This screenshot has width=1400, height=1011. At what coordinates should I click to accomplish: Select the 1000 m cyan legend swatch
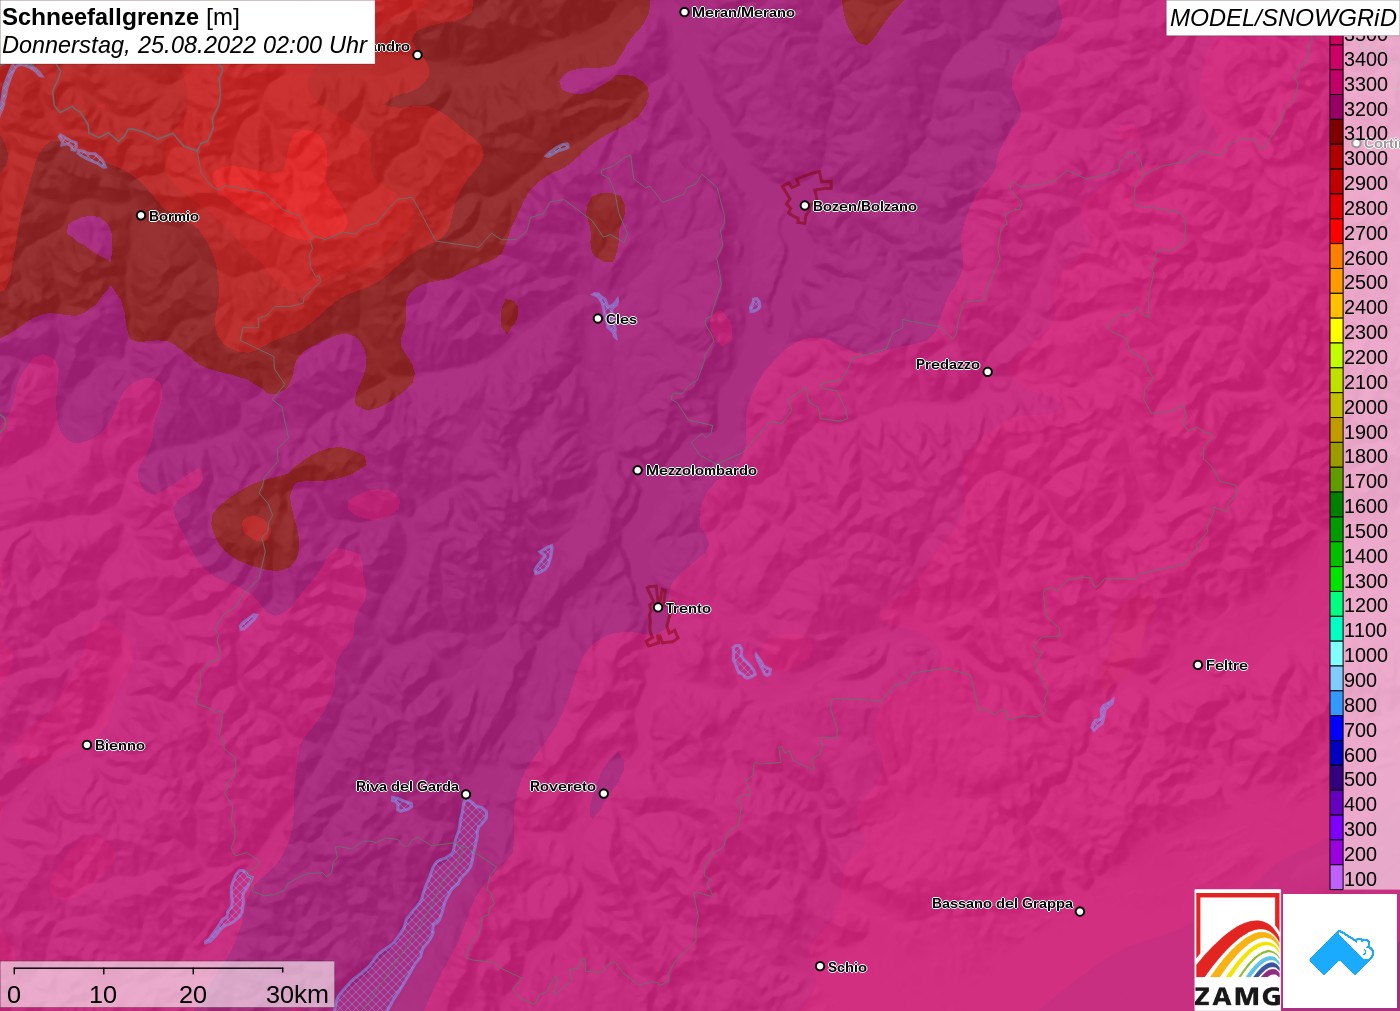click(1336, 655)
